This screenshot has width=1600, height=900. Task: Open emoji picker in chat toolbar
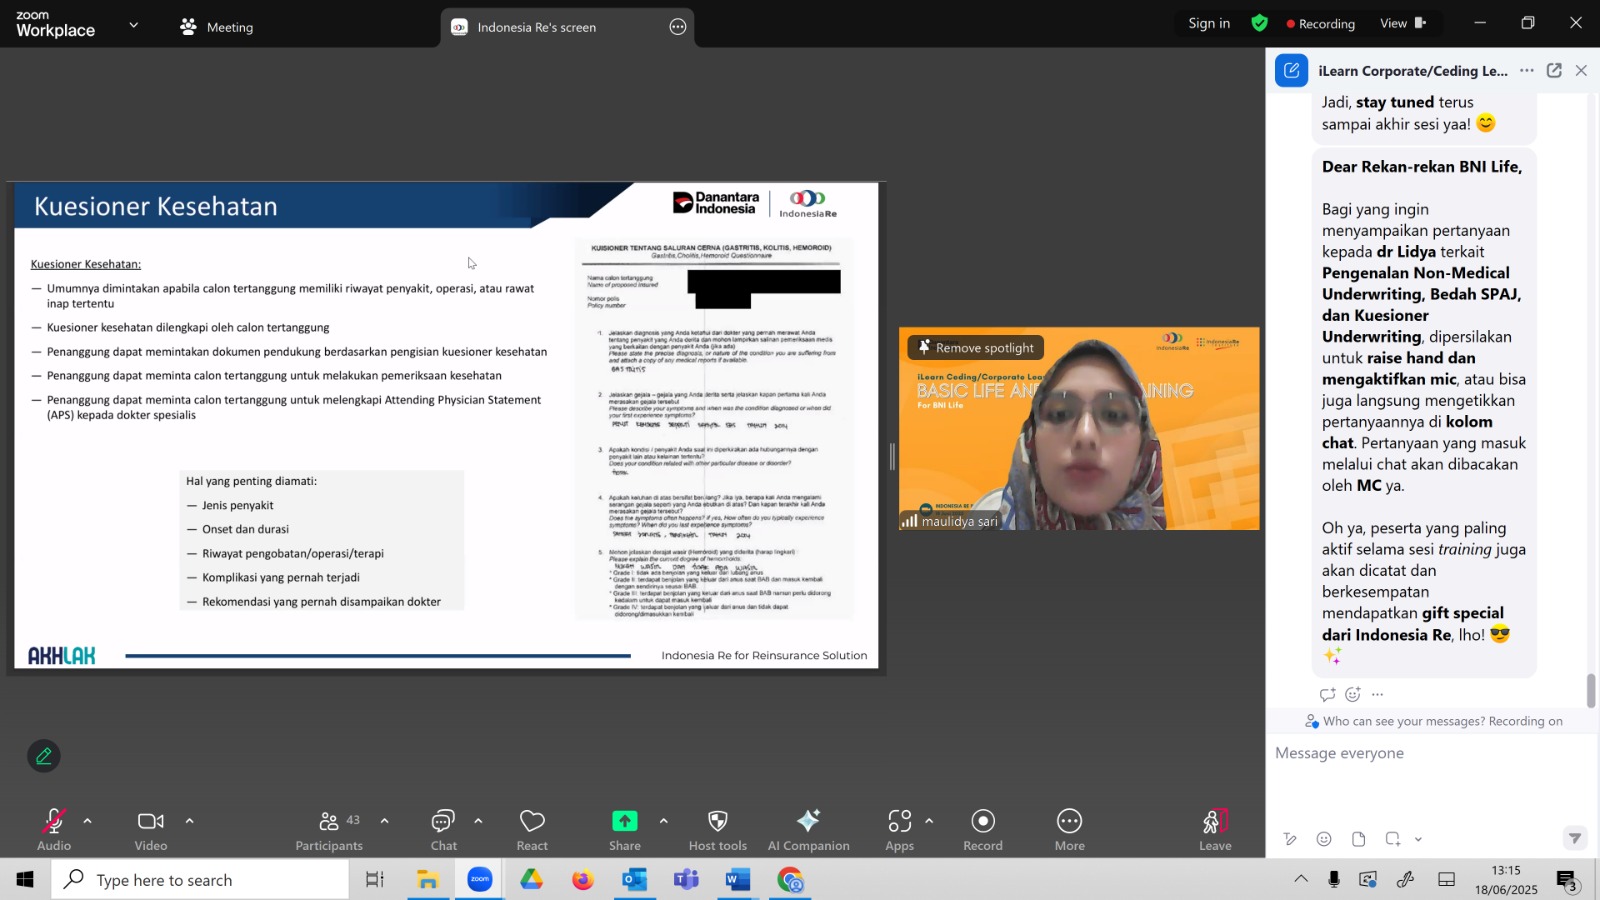pos(1324,839)
